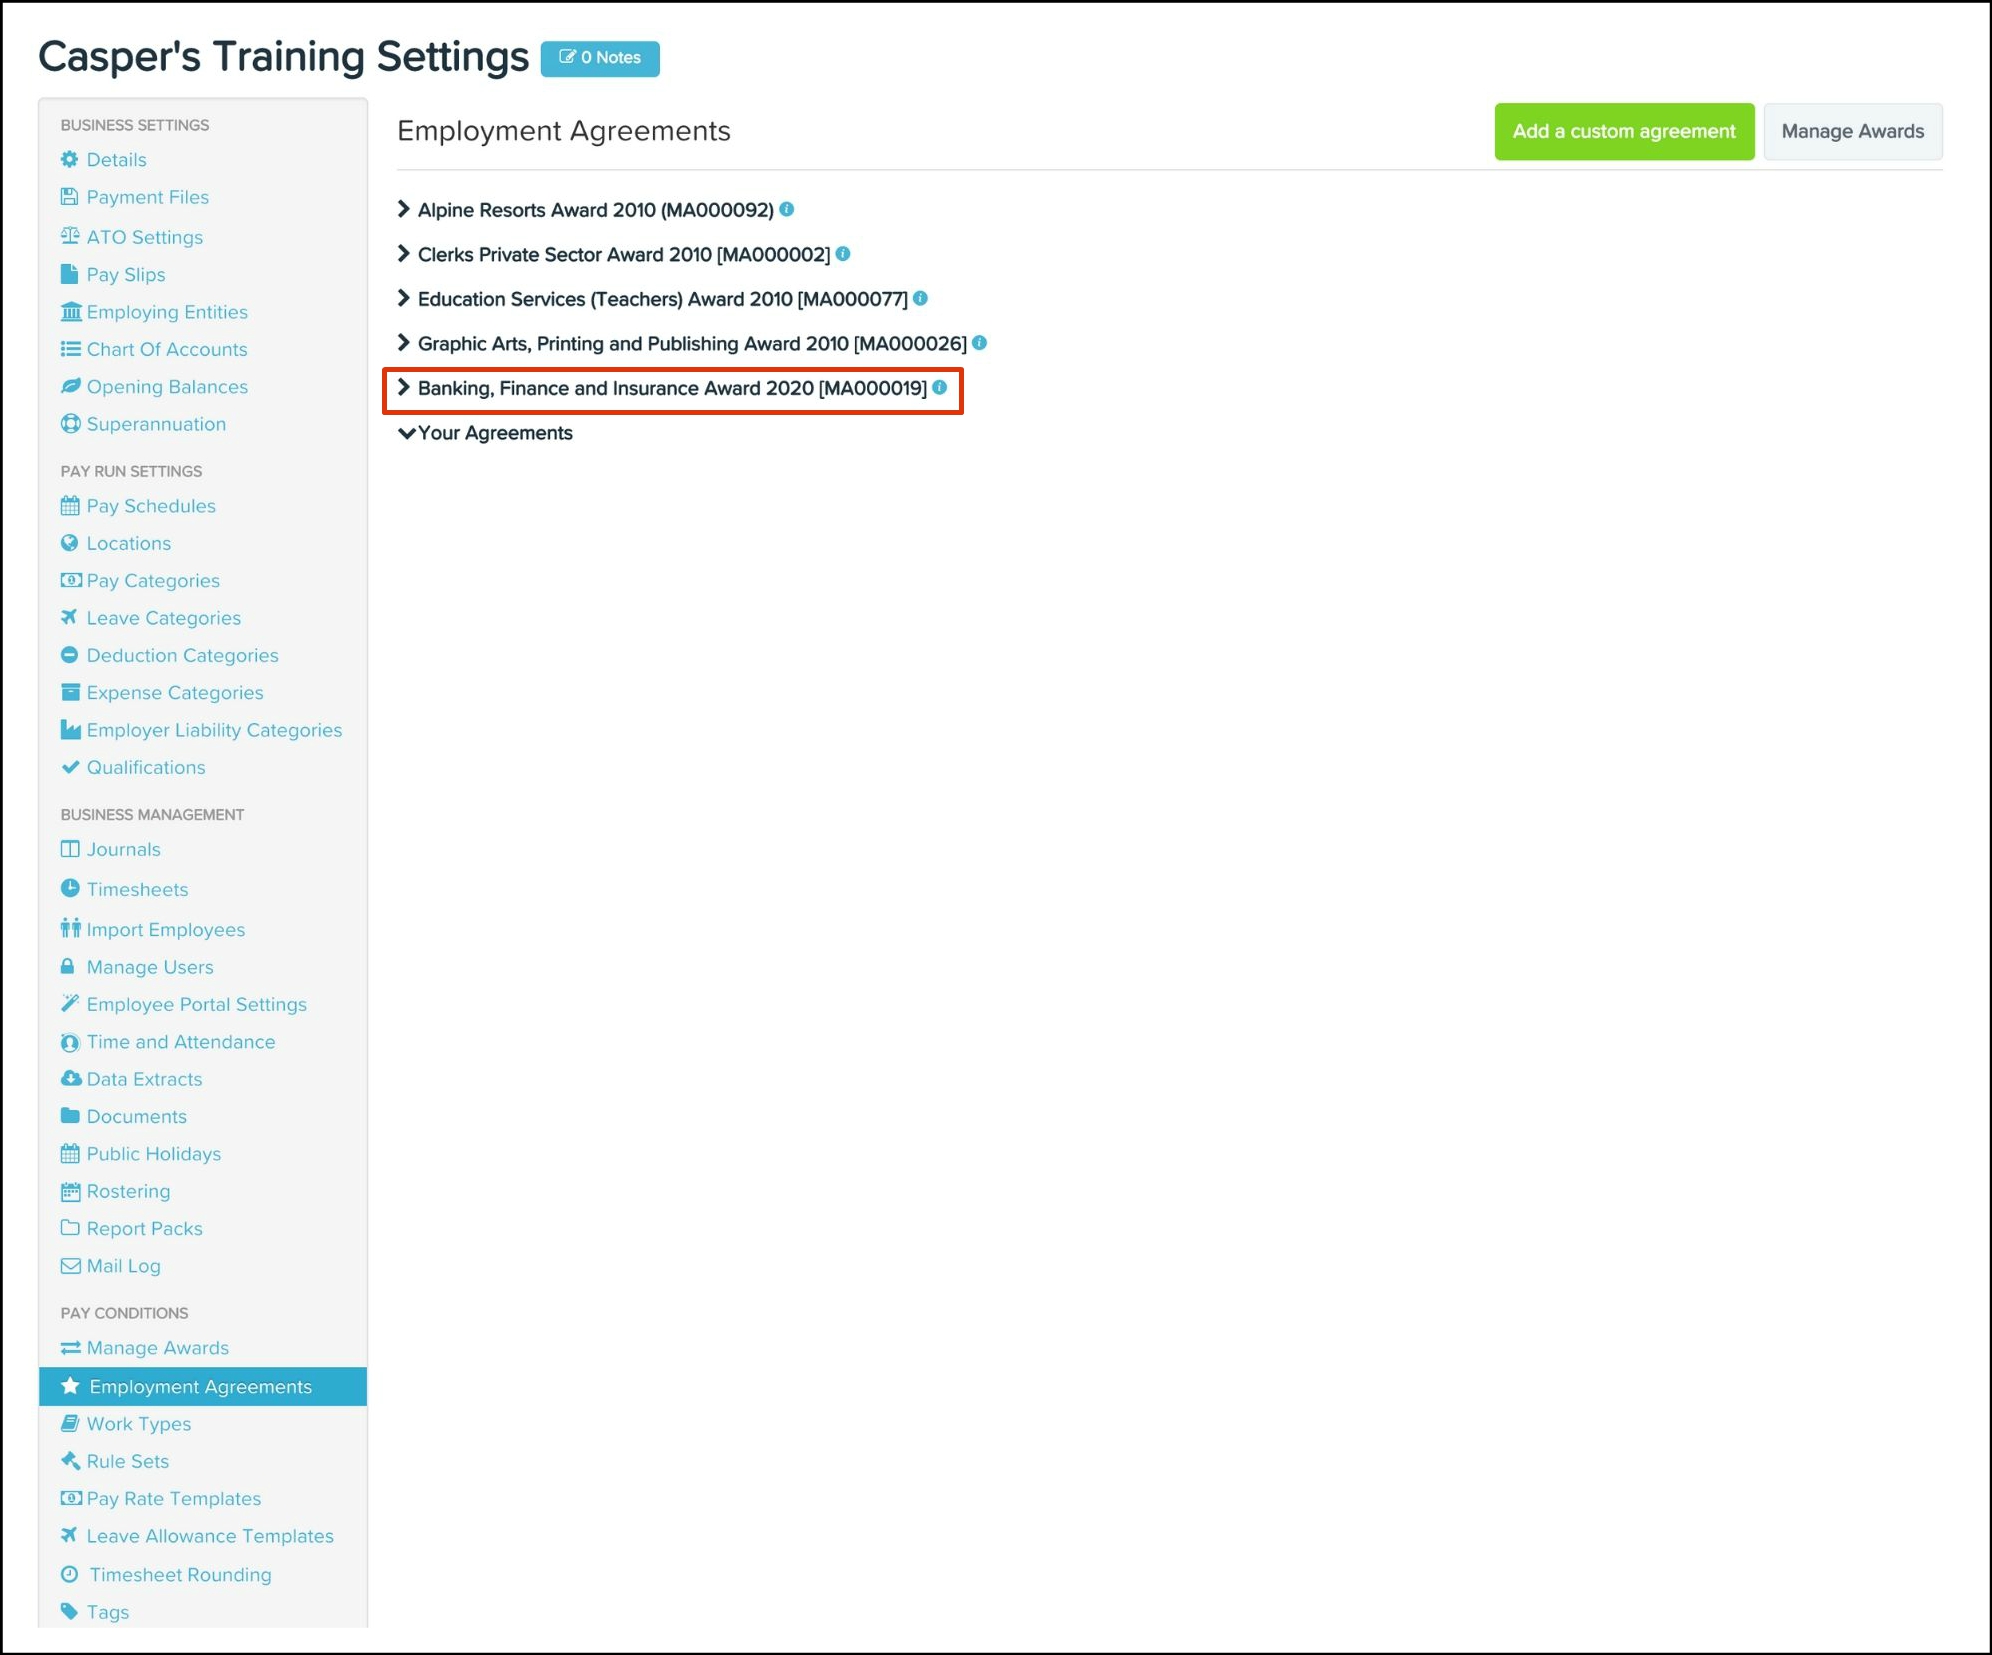Click Add a custom agreement button
The height and width of the screenshot is (1655, 1992).
[1623, 131]
